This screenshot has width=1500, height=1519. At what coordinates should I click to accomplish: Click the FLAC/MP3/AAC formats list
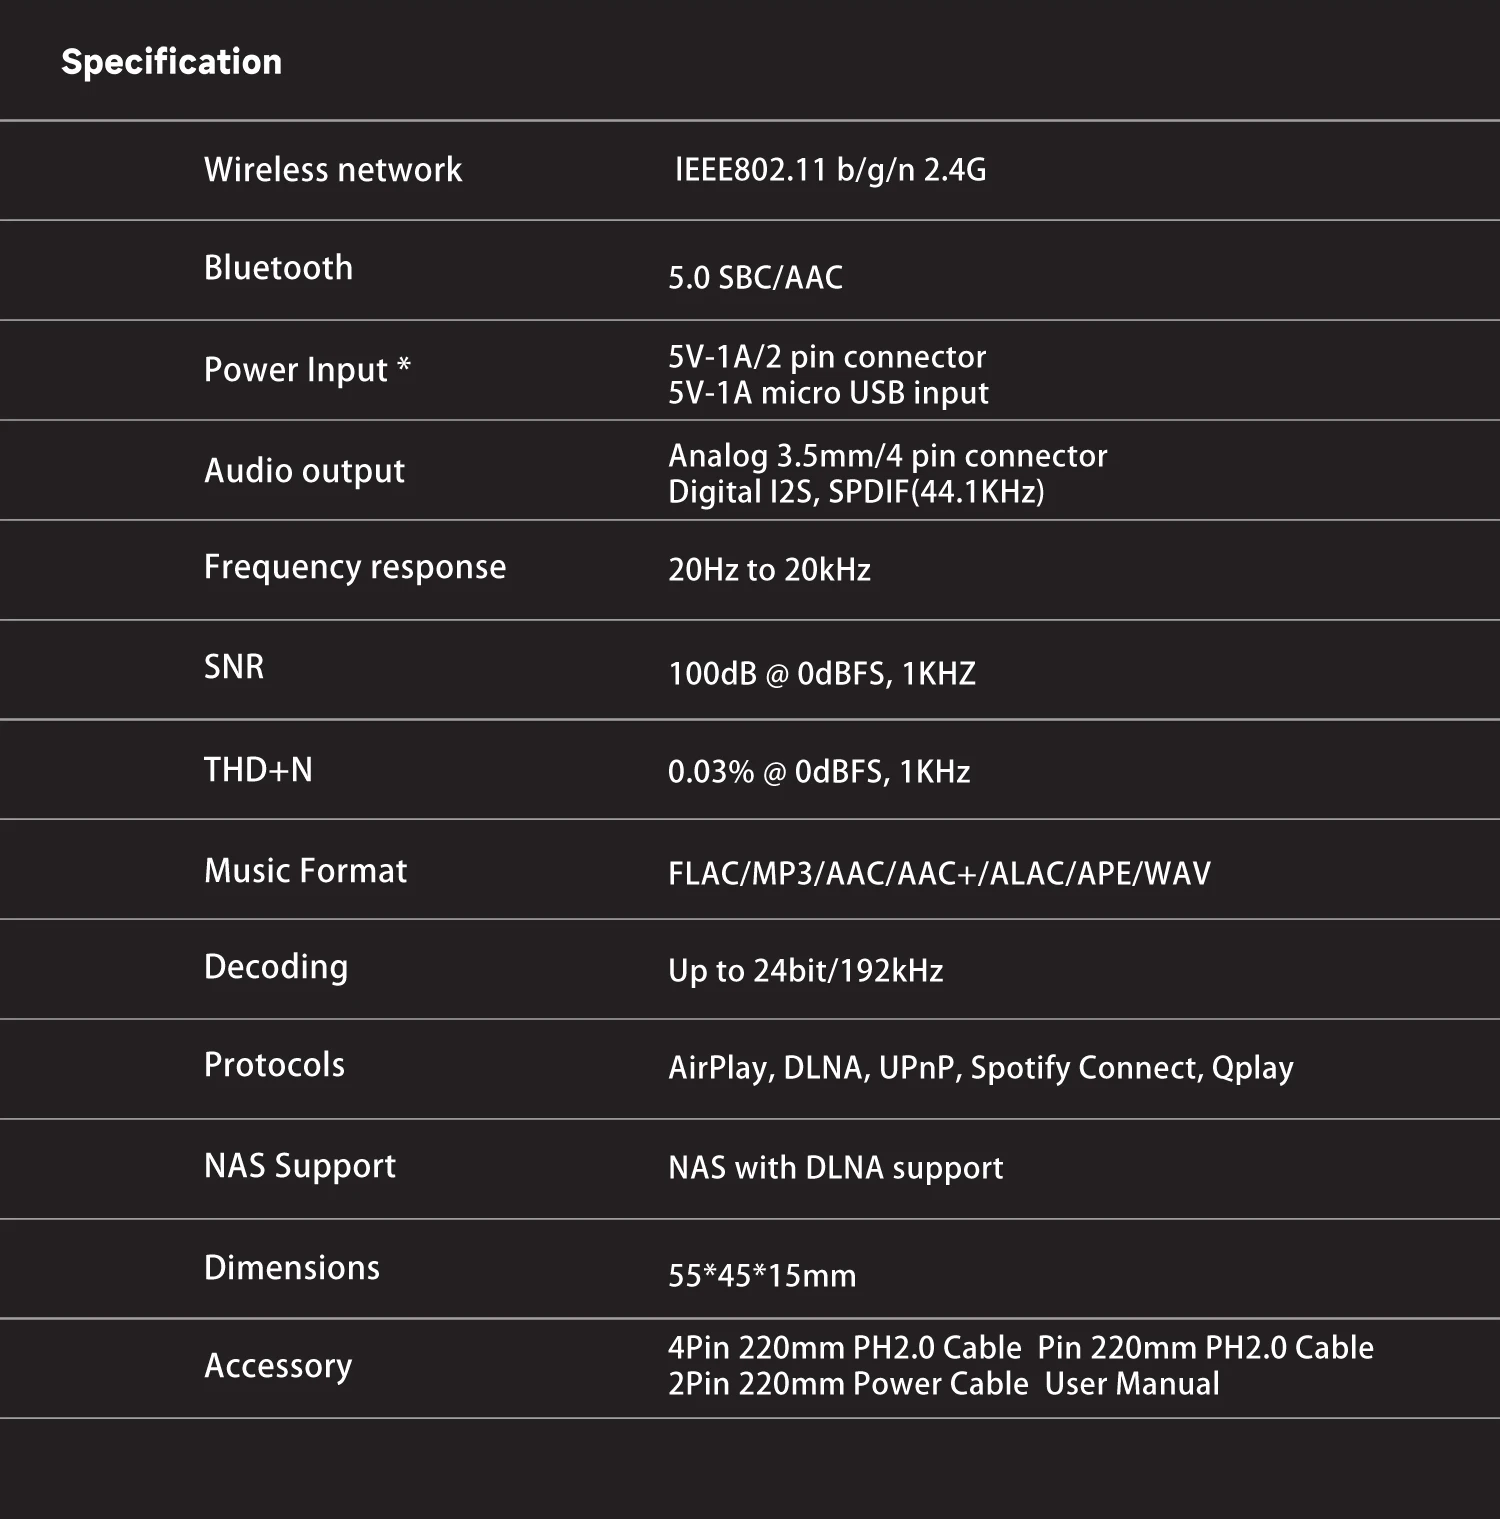coord(939,874)
